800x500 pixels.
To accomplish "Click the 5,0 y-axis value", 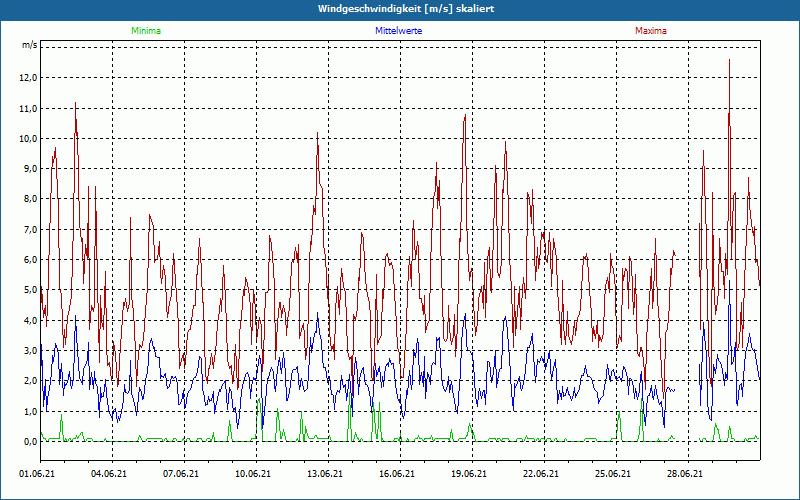I will (x=31, y=290).
